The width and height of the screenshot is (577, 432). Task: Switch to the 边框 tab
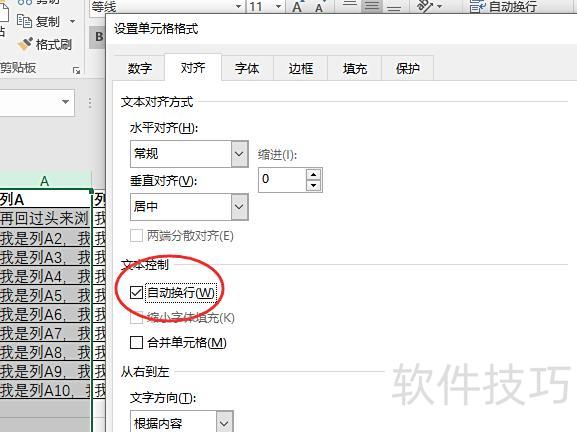301,68
